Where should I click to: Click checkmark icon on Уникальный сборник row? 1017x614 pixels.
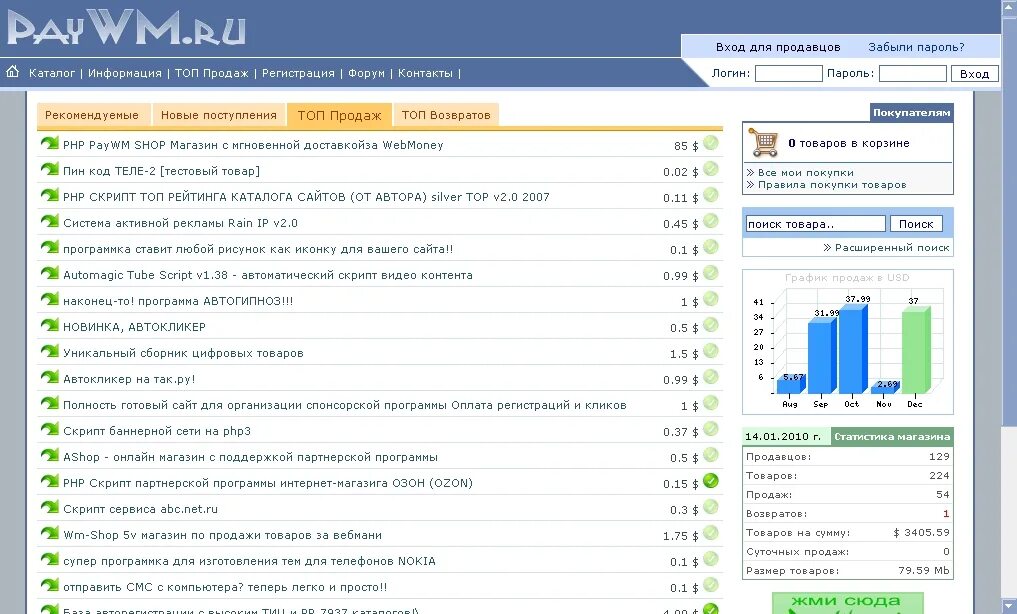711,351
